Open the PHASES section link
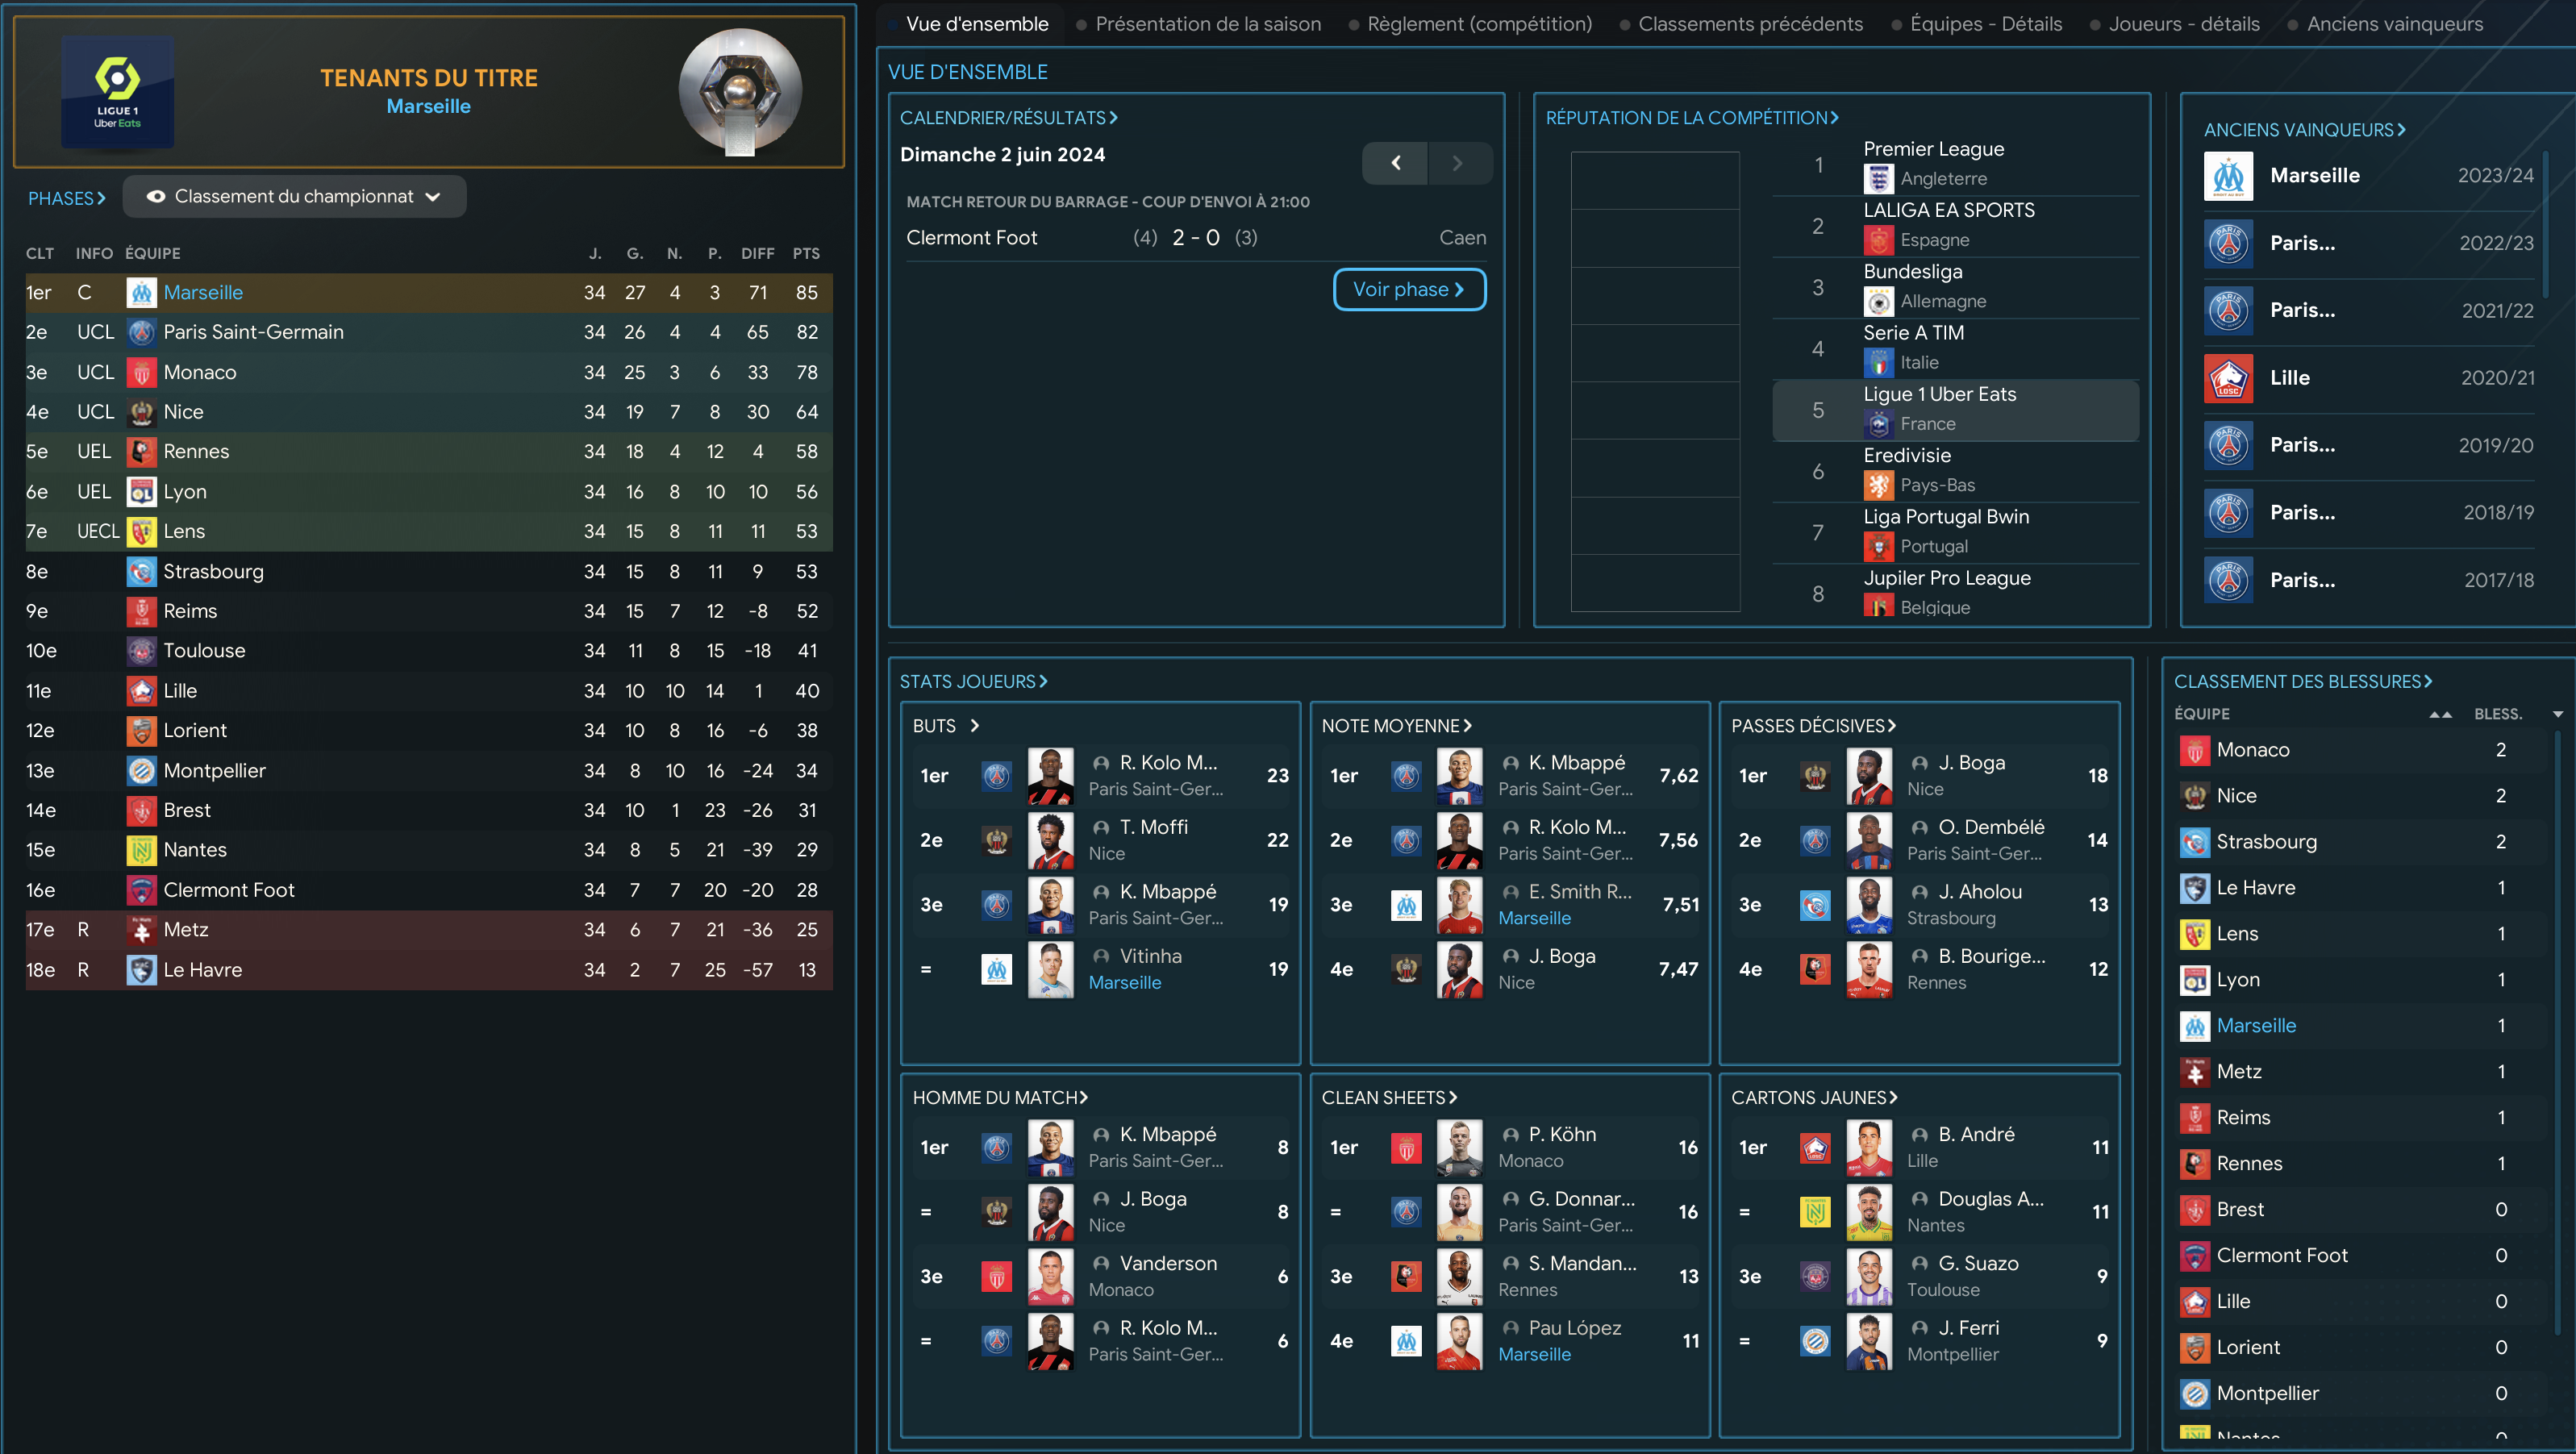2576x1454 pixels. click(66, 198)
